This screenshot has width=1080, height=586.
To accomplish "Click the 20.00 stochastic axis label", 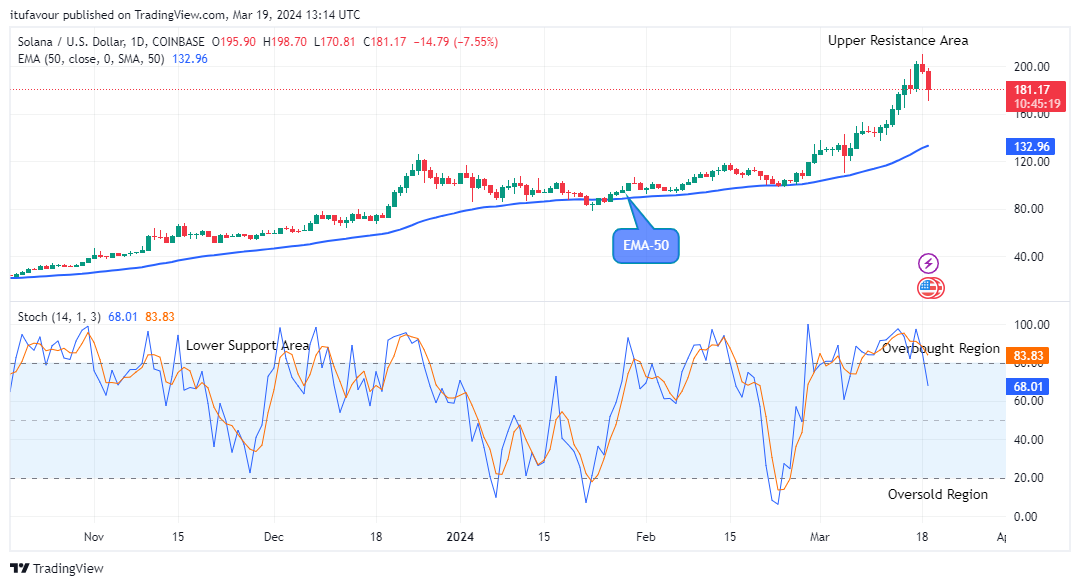I will pos(1031,478).
